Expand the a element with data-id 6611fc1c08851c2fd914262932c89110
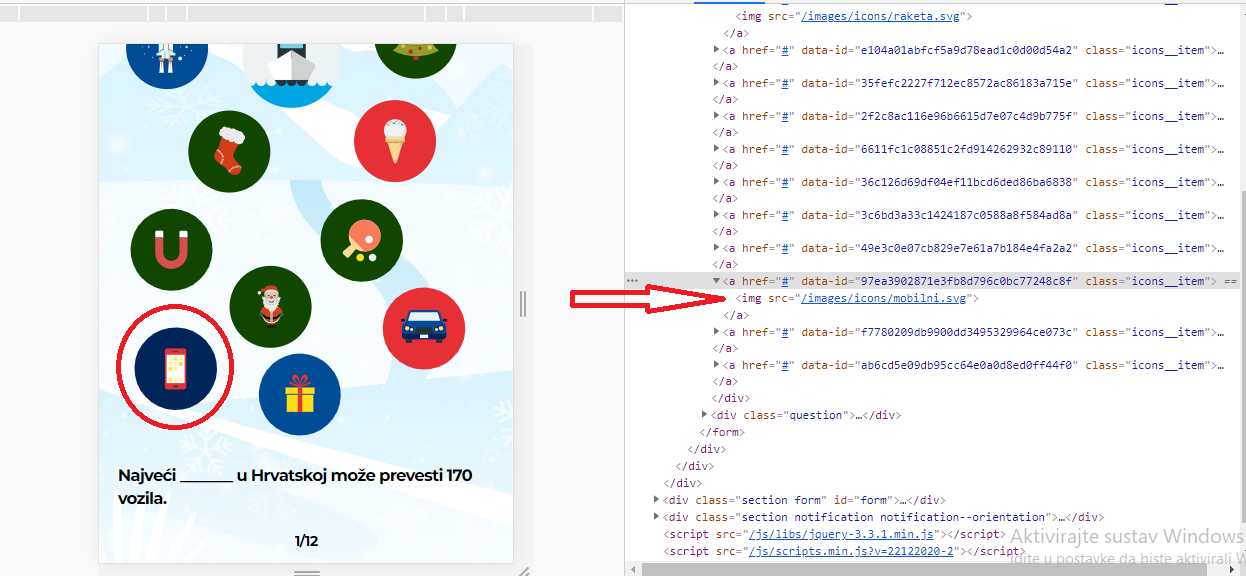The height and width of the screenshot is (576, 1246). [717, 149]
